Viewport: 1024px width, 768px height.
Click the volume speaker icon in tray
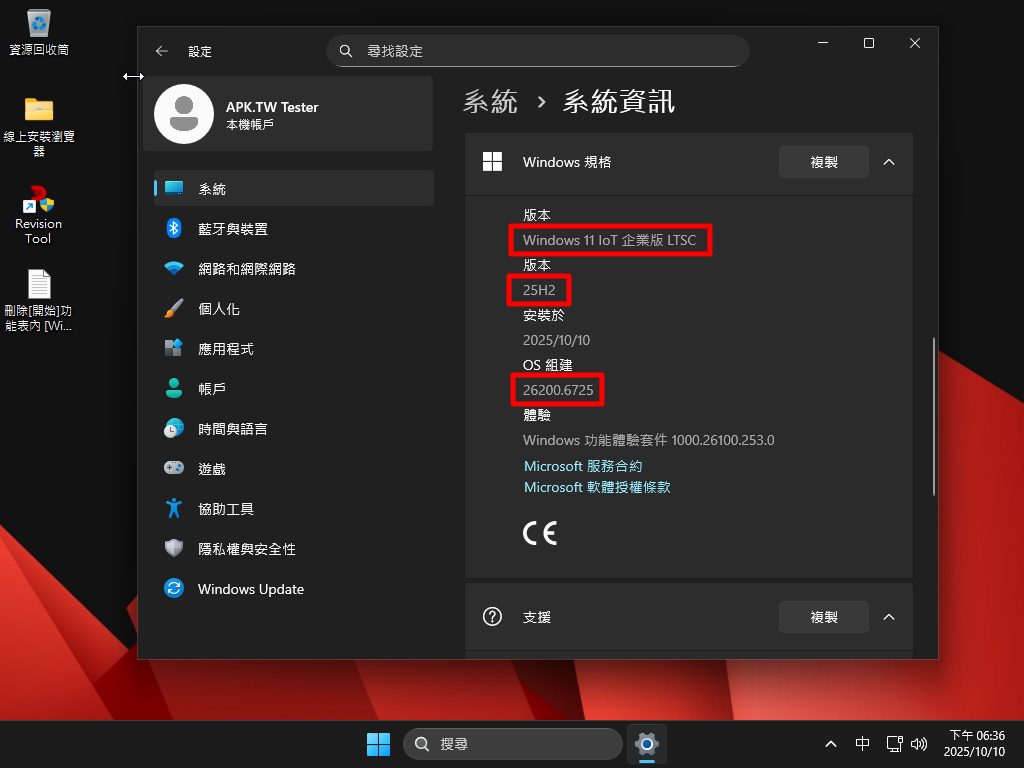pyautogui.click(x=919, y=744)
